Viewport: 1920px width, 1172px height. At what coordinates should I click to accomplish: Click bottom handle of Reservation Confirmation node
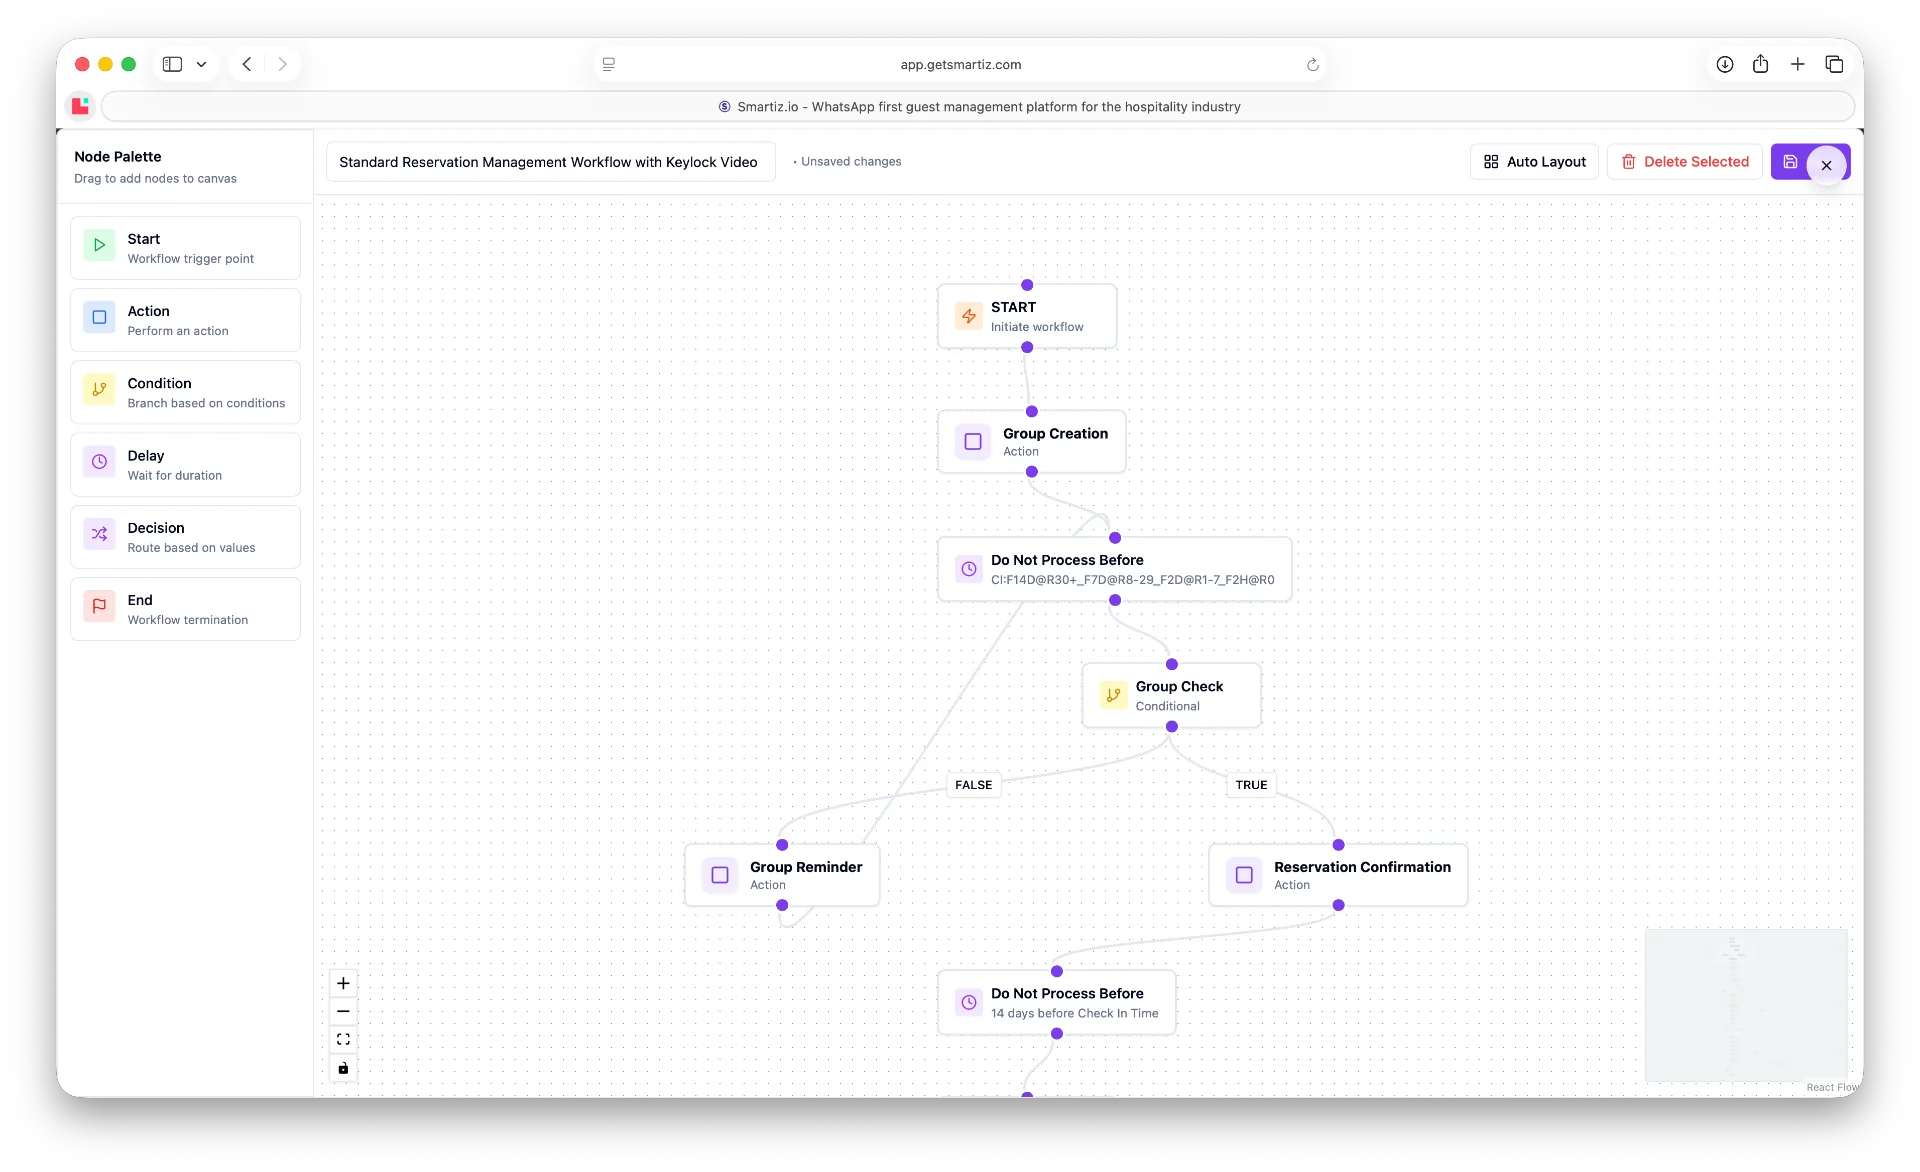[x=1338, y=905]
